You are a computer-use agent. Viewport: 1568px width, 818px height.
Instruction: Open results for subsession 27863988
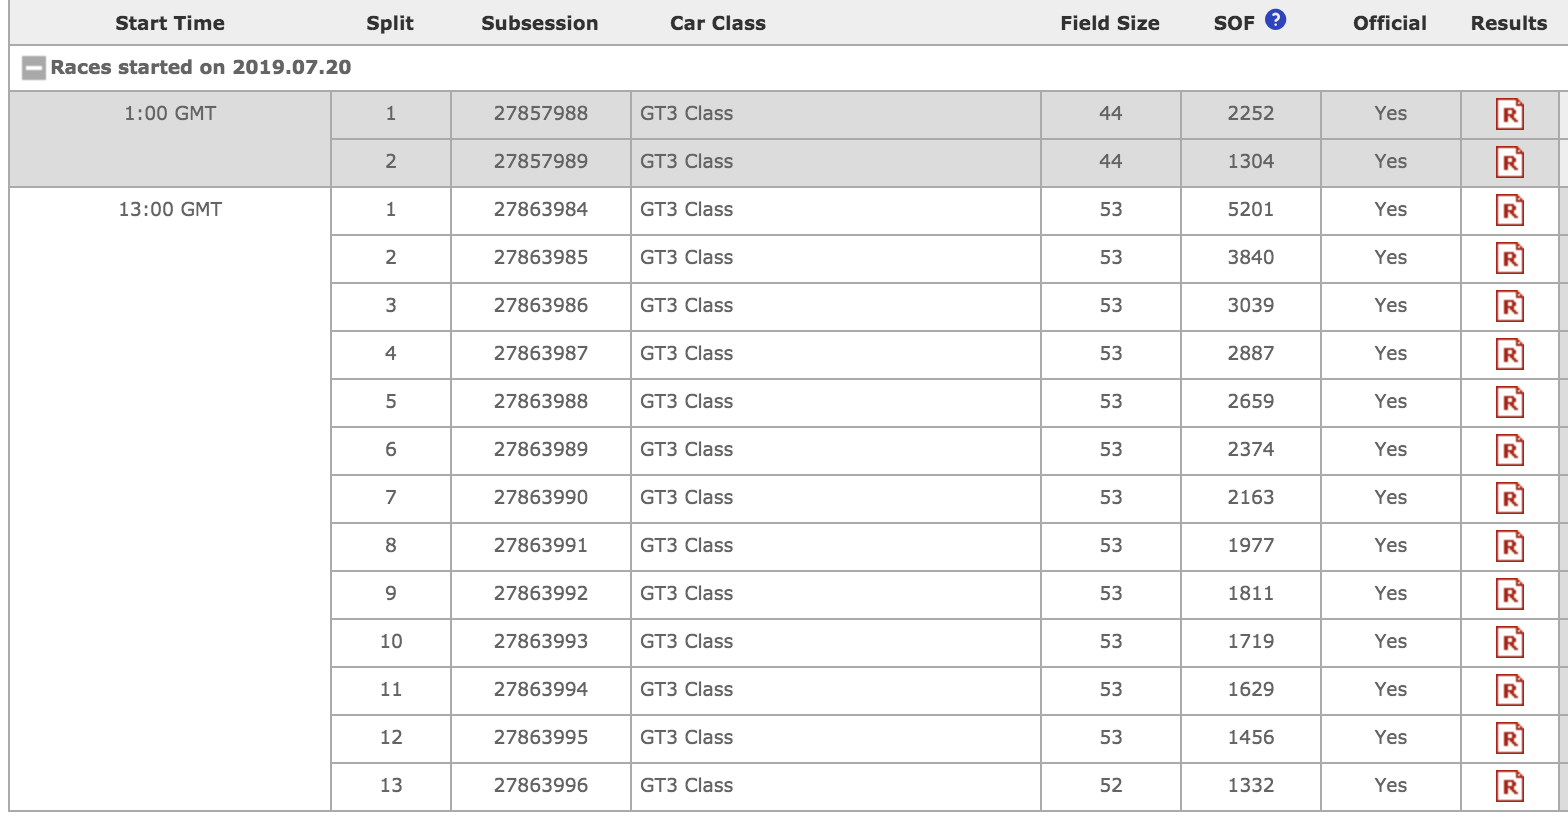1510,403
